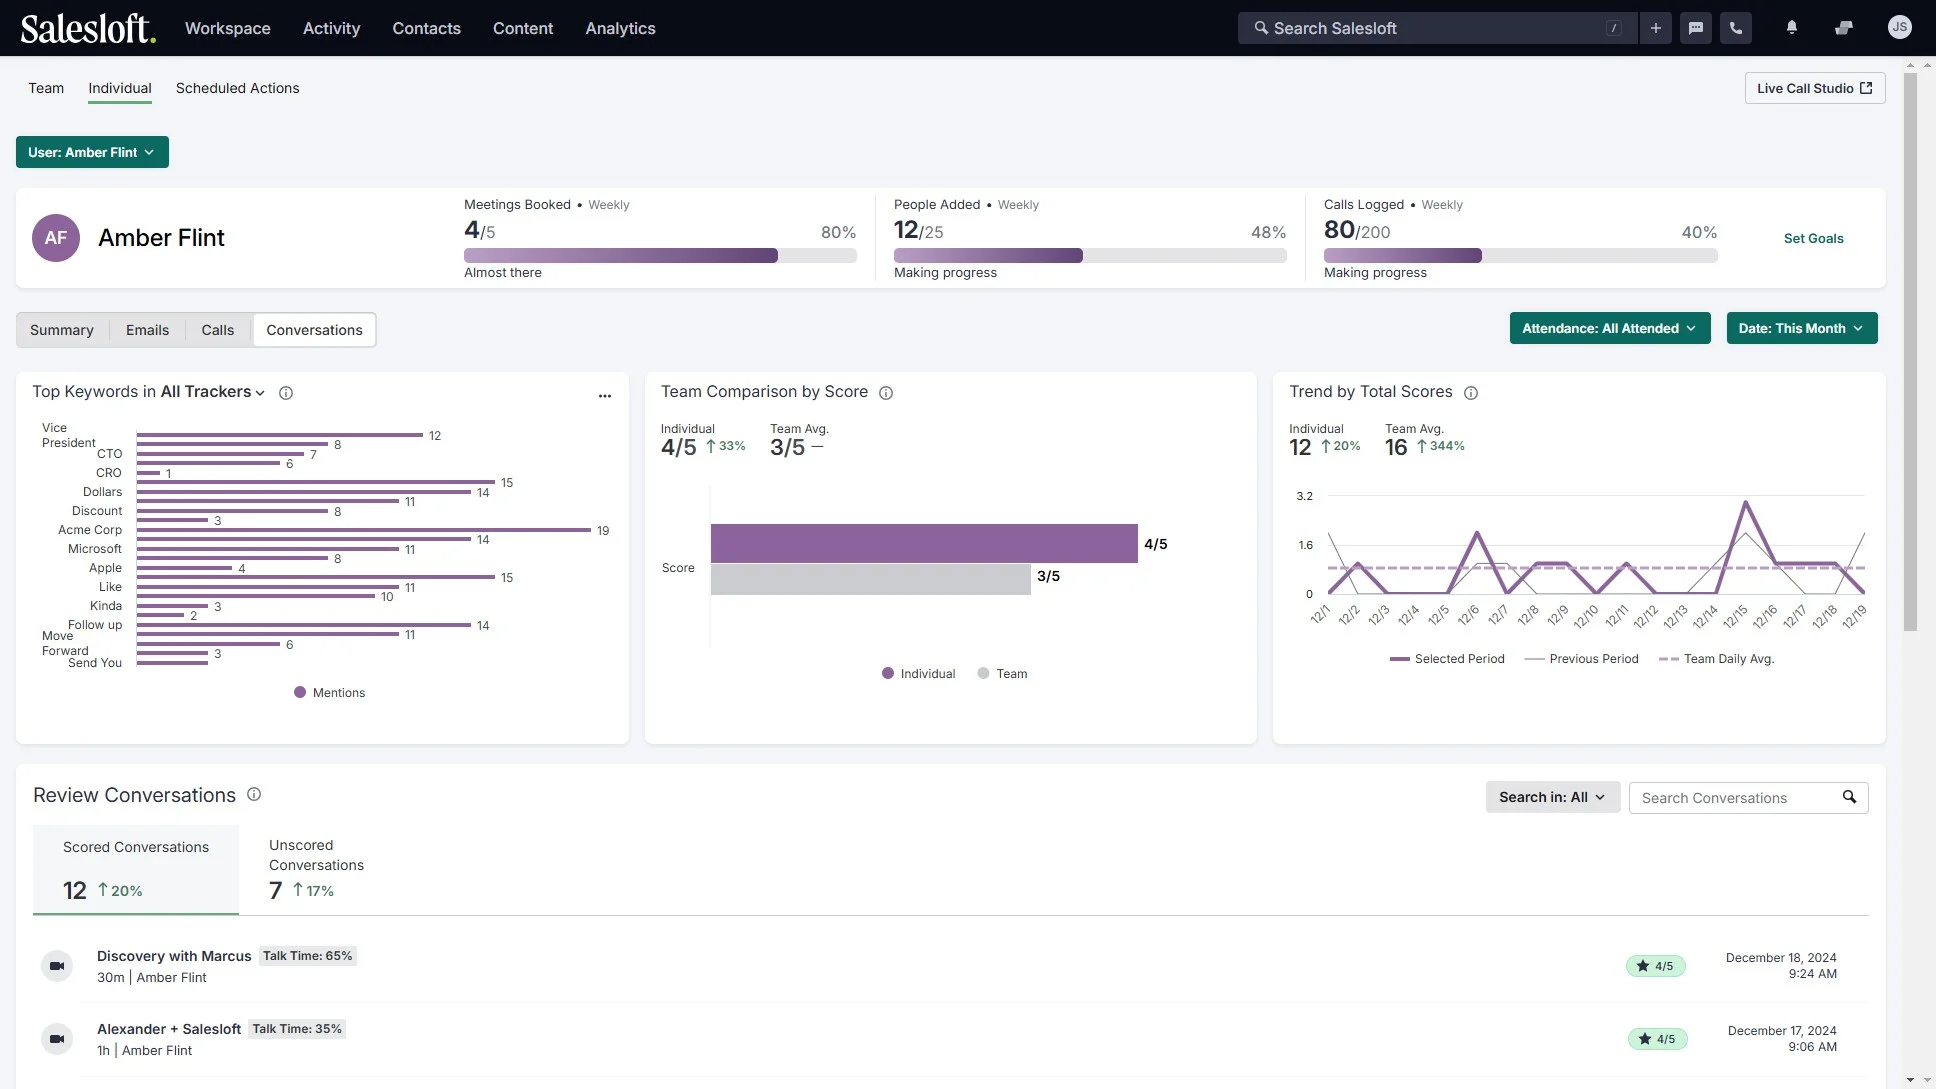
Task: Focus the Search Conversations field
Action: (1749, 797)
